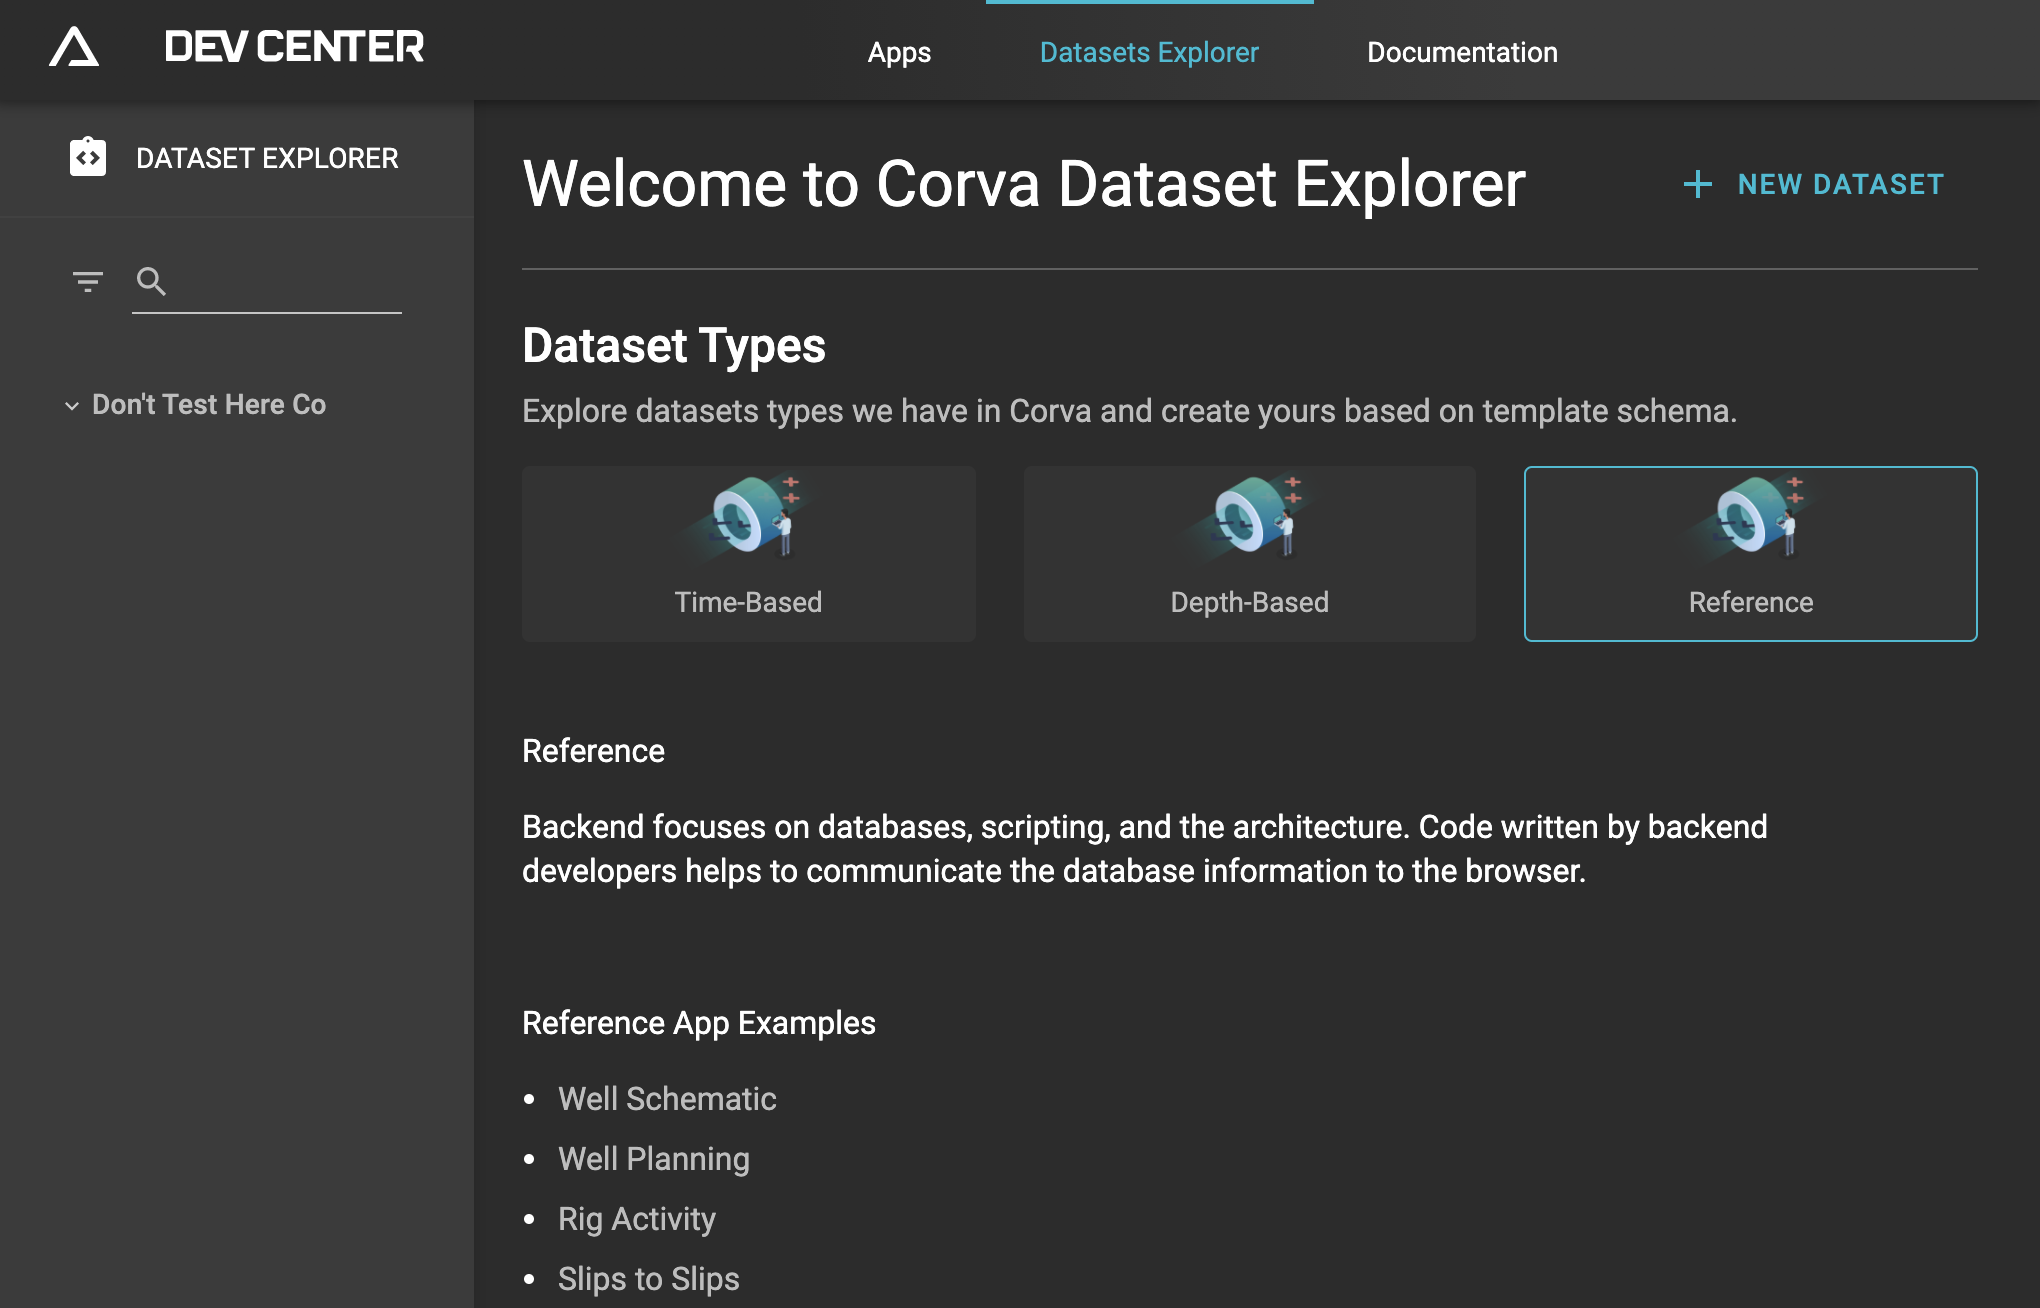Click the Reference card illustration
This screenshot has height=1308, width=2040.
(x=1752, y=517)
